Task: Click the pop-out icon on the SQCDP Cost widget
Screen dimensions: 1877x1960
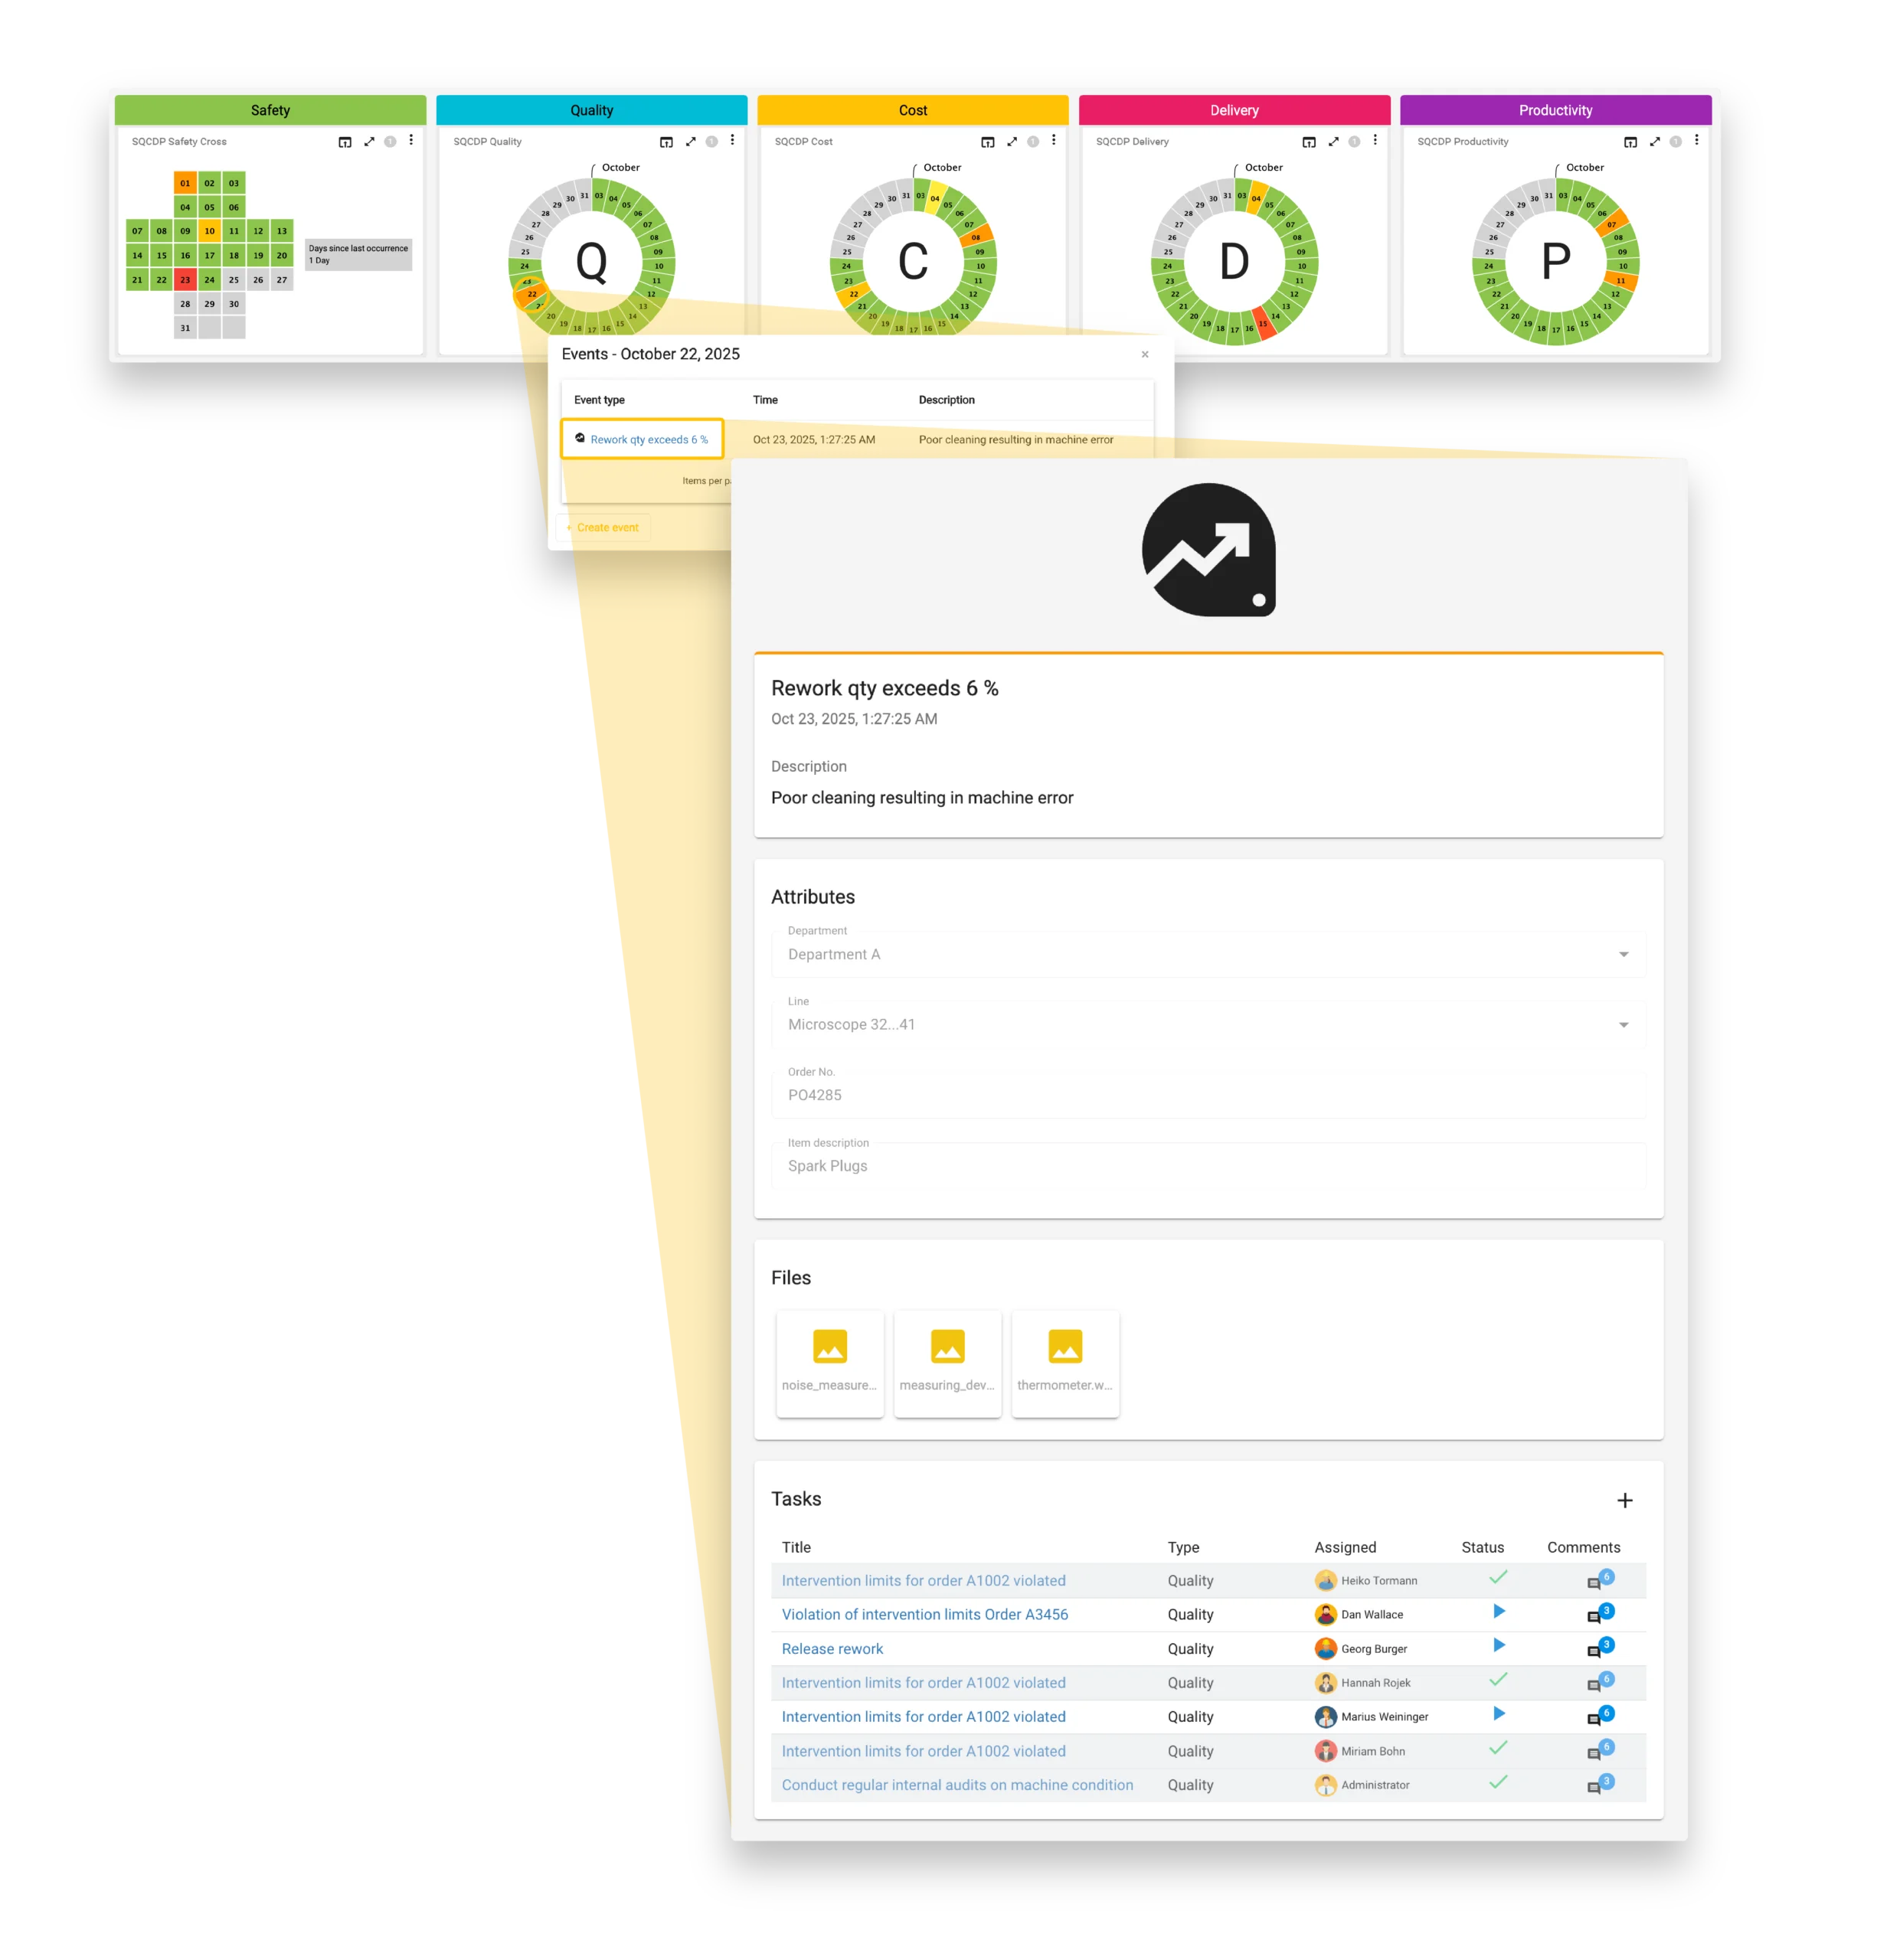Action: tap(987, 142)
